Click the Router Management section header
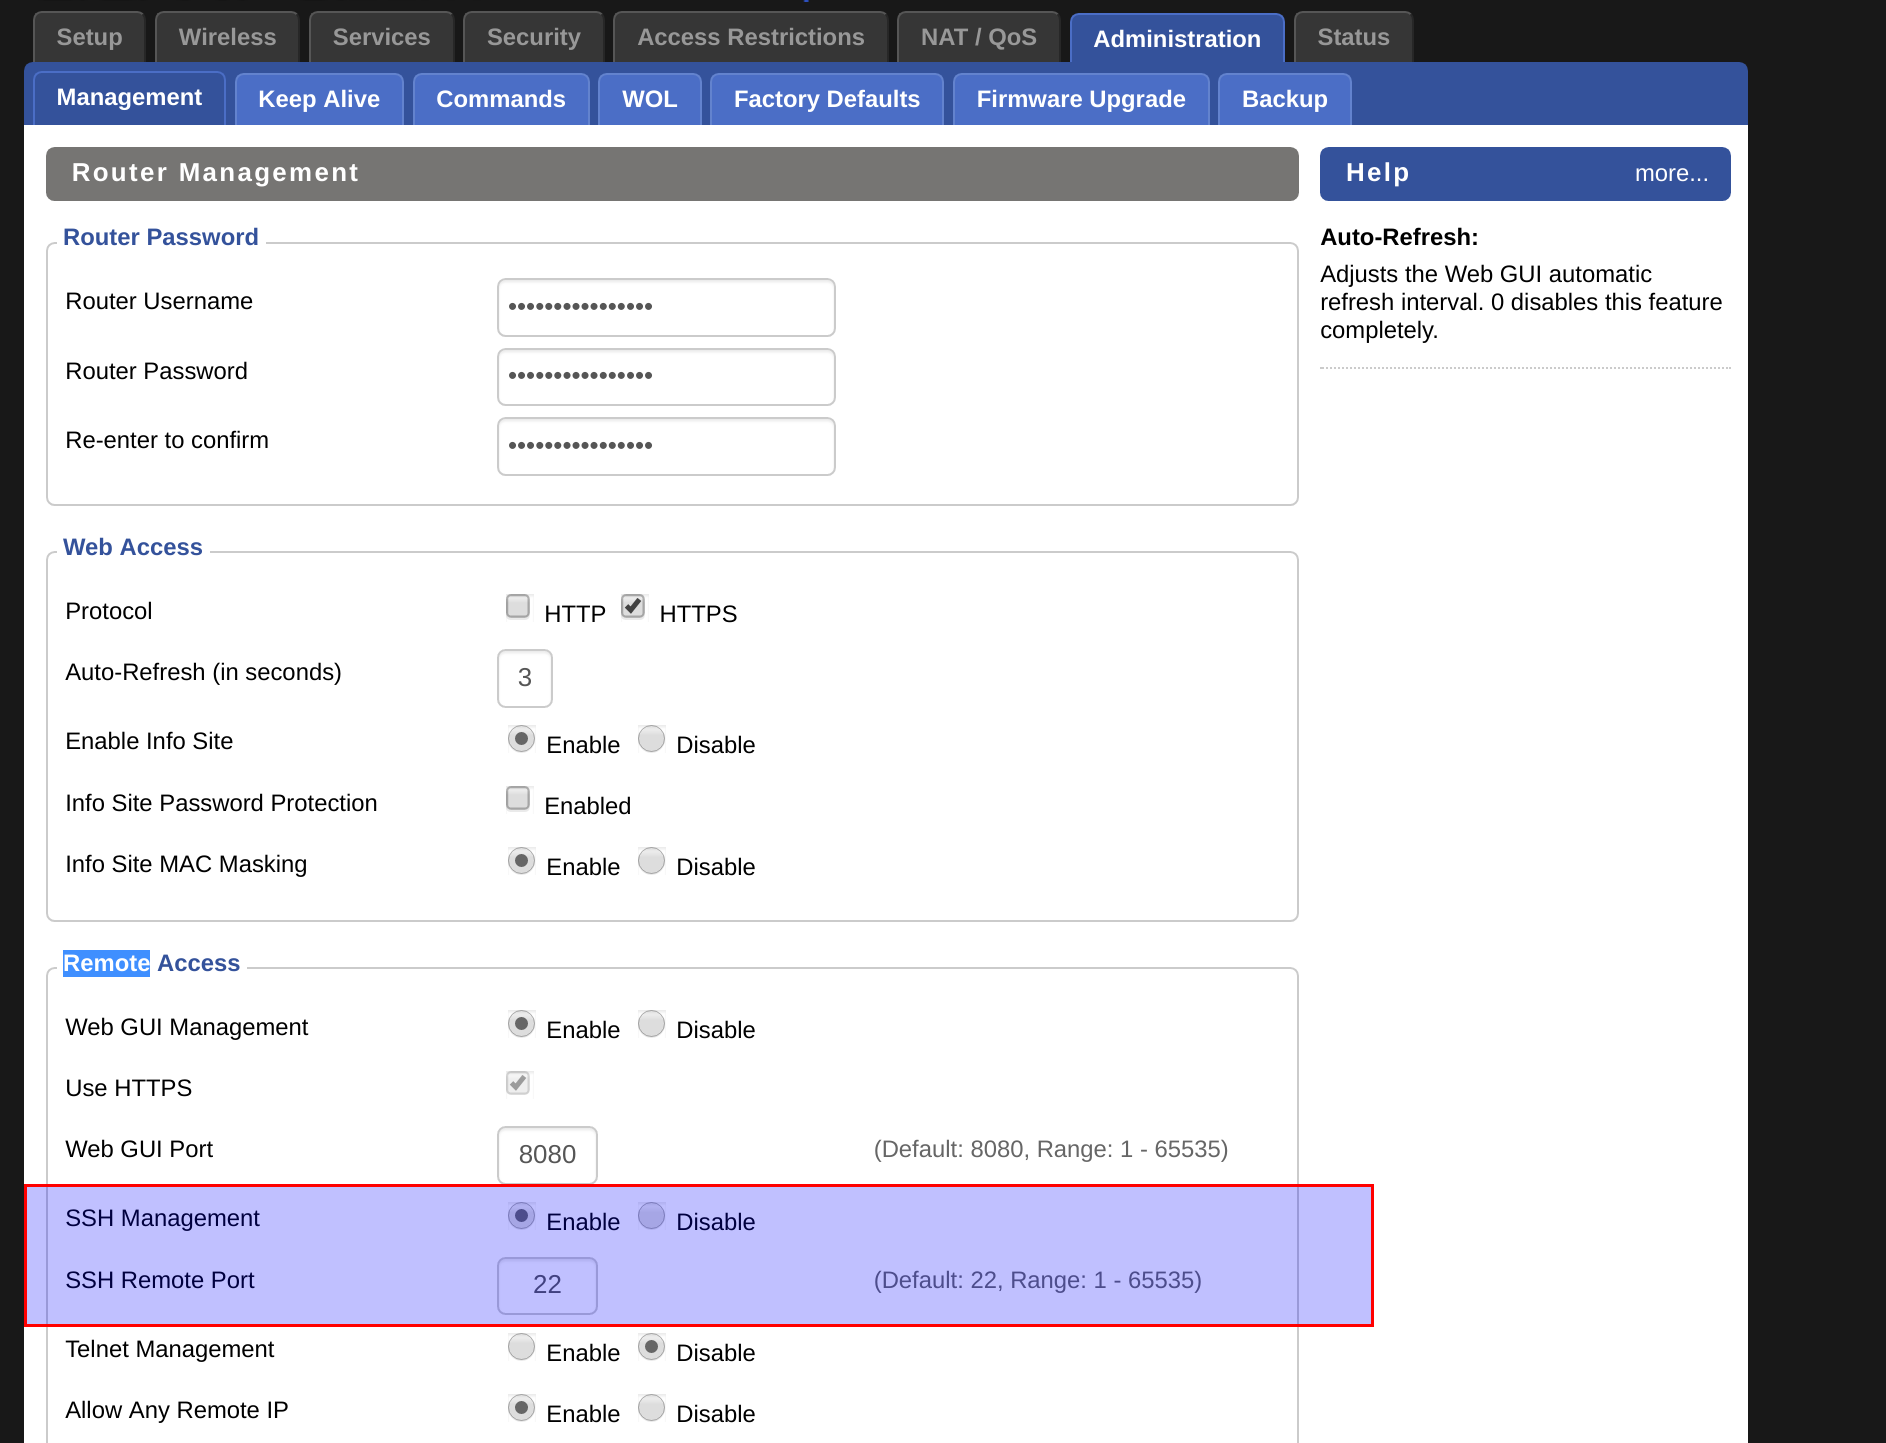The width and height of the screenshot is (1886, 1443). coord(672,174)
